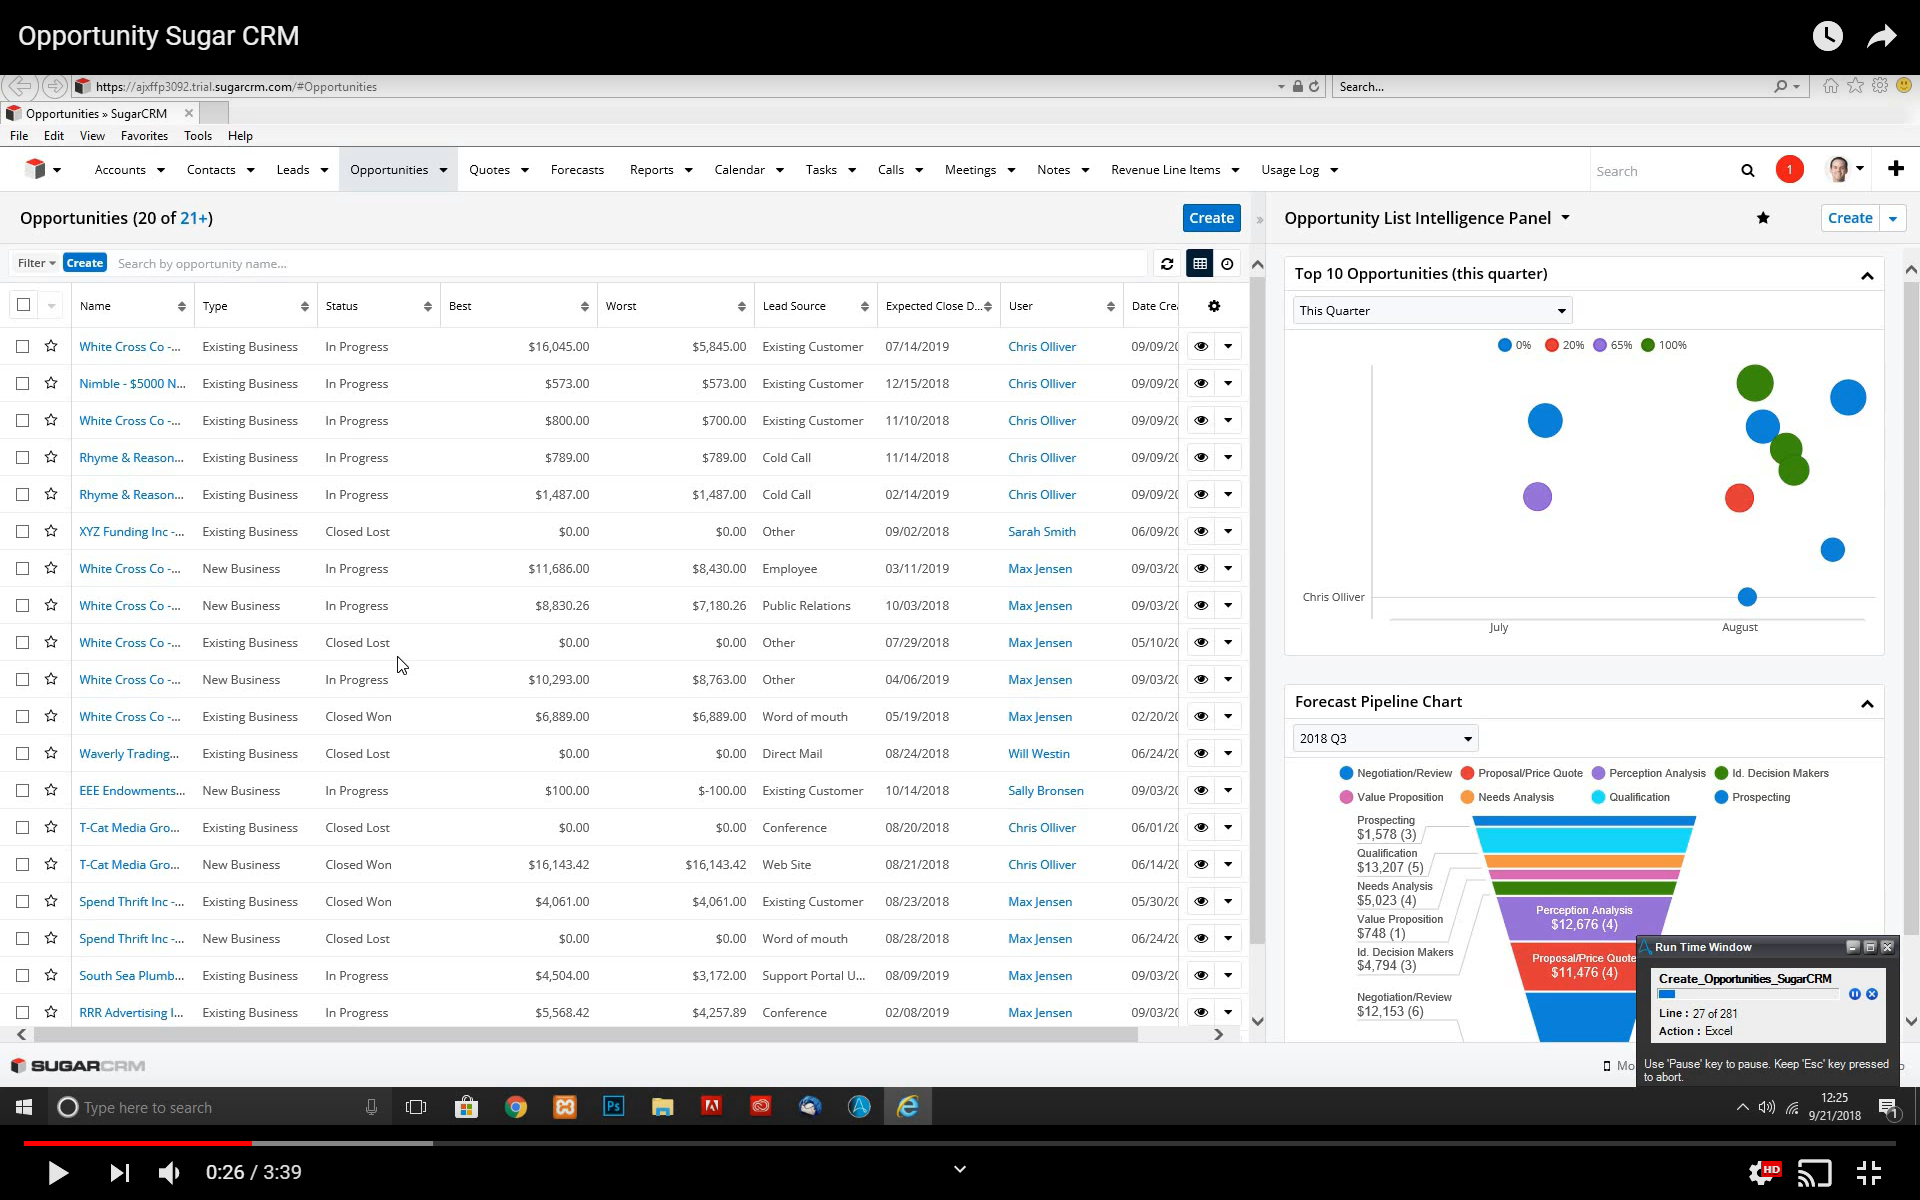Screen dimensions: 1920x1200
Task: Mute the video volume icon
Action: [169, 1172]
